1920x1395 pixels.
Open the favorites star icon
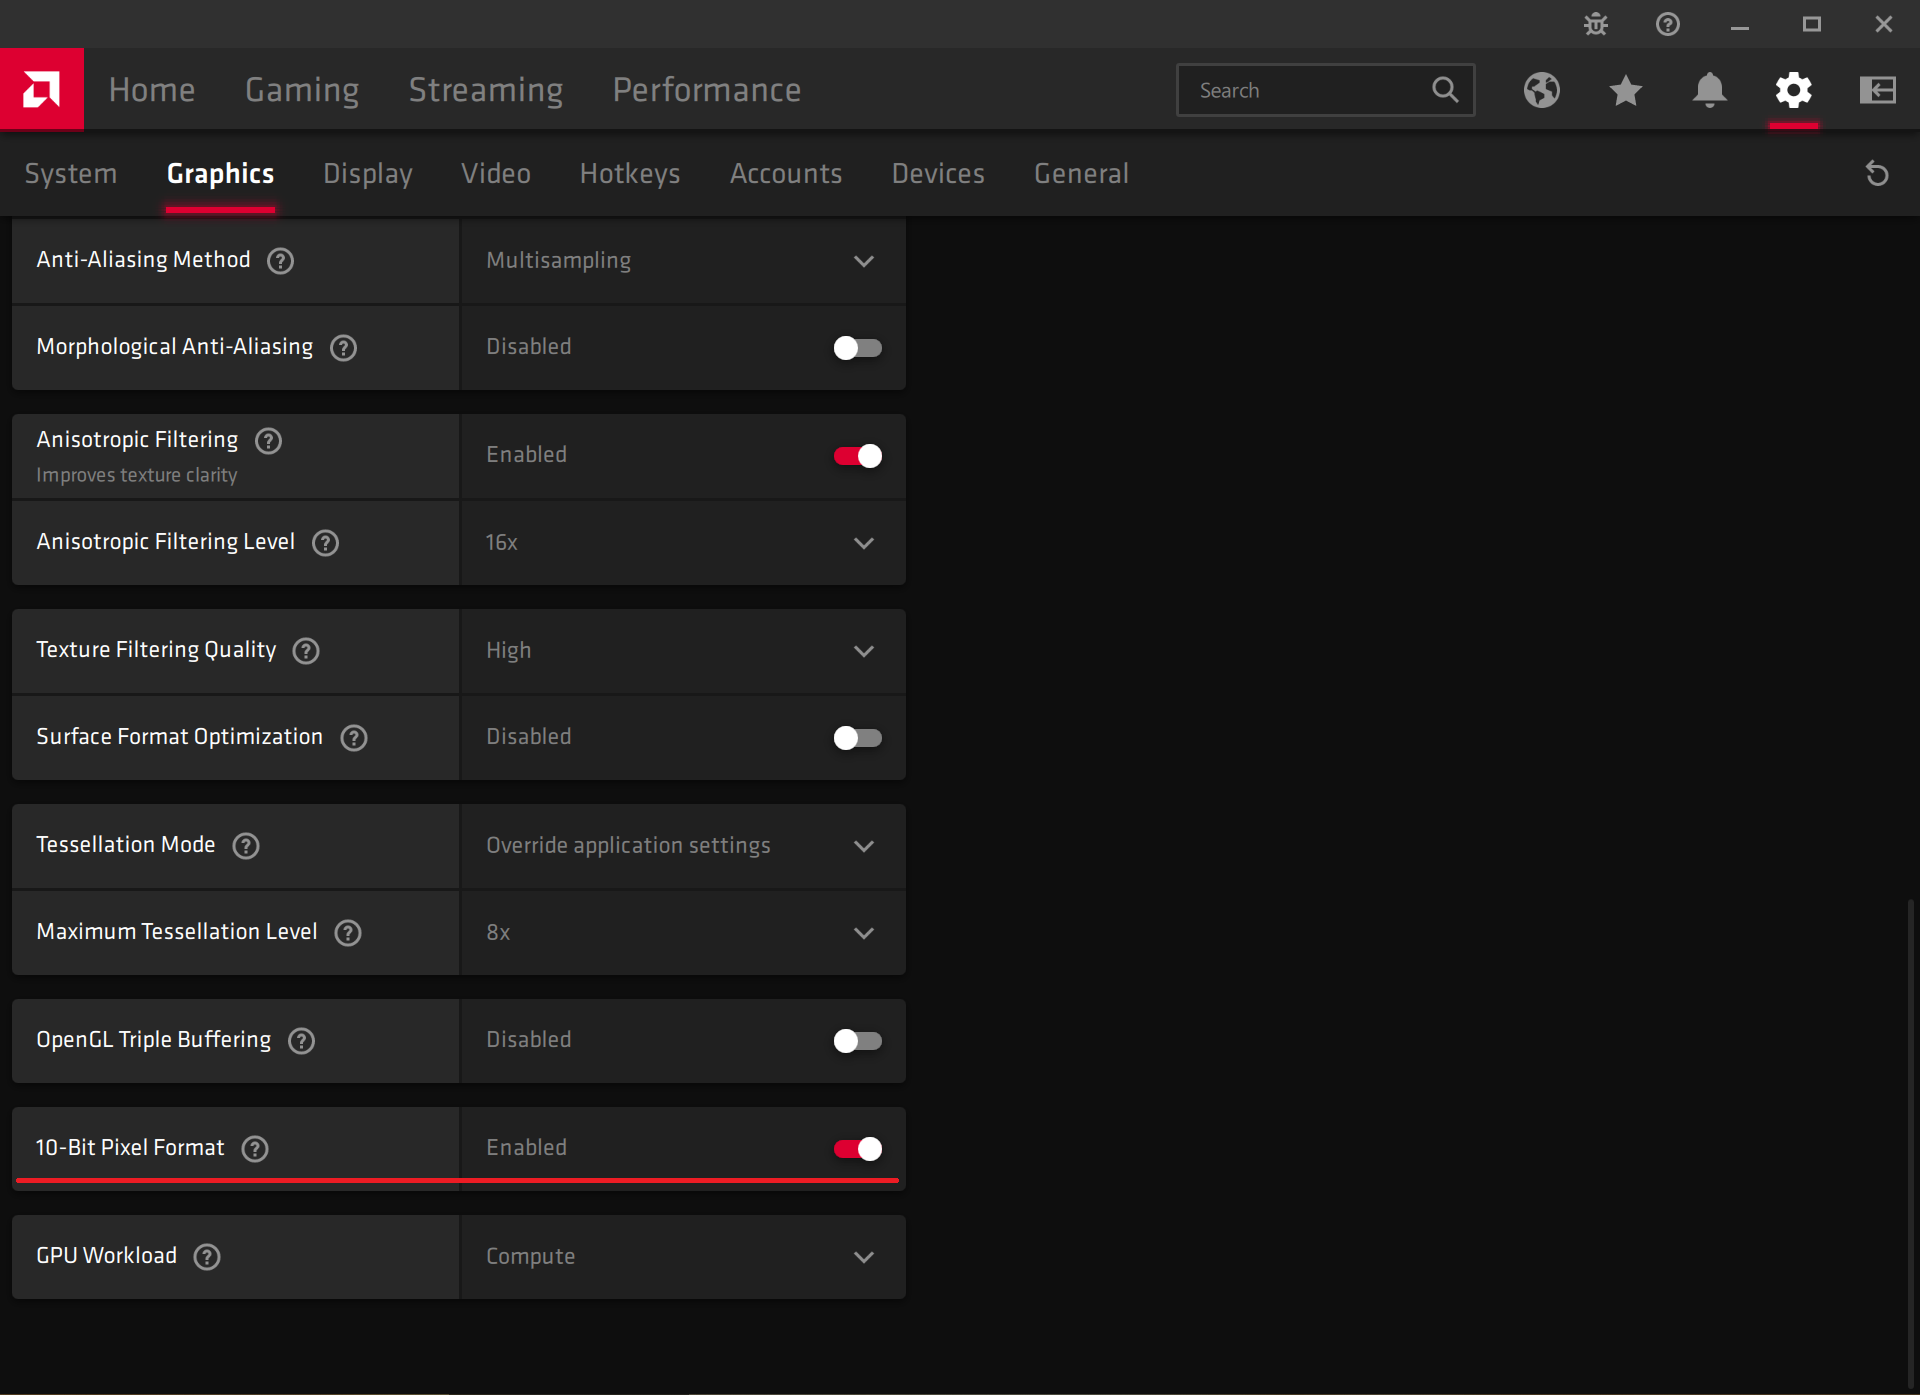[x=1625, y=90]
